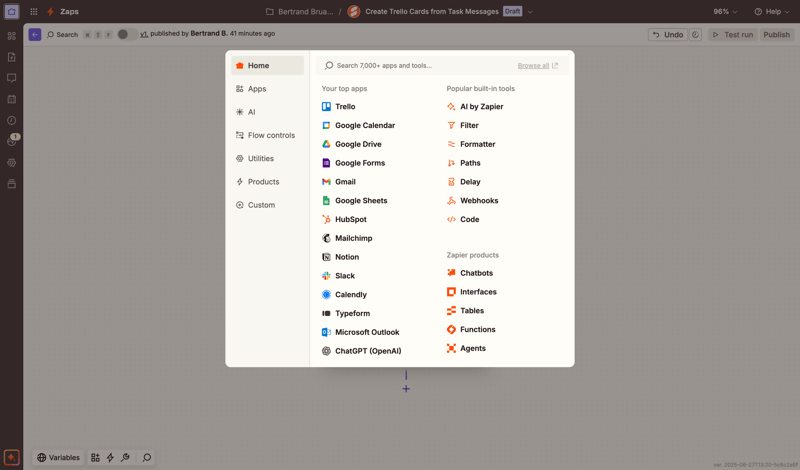The height and width of the screenshot is (470, 800).
Task: Open sidebar calendar icon
Action: [11, 100]
